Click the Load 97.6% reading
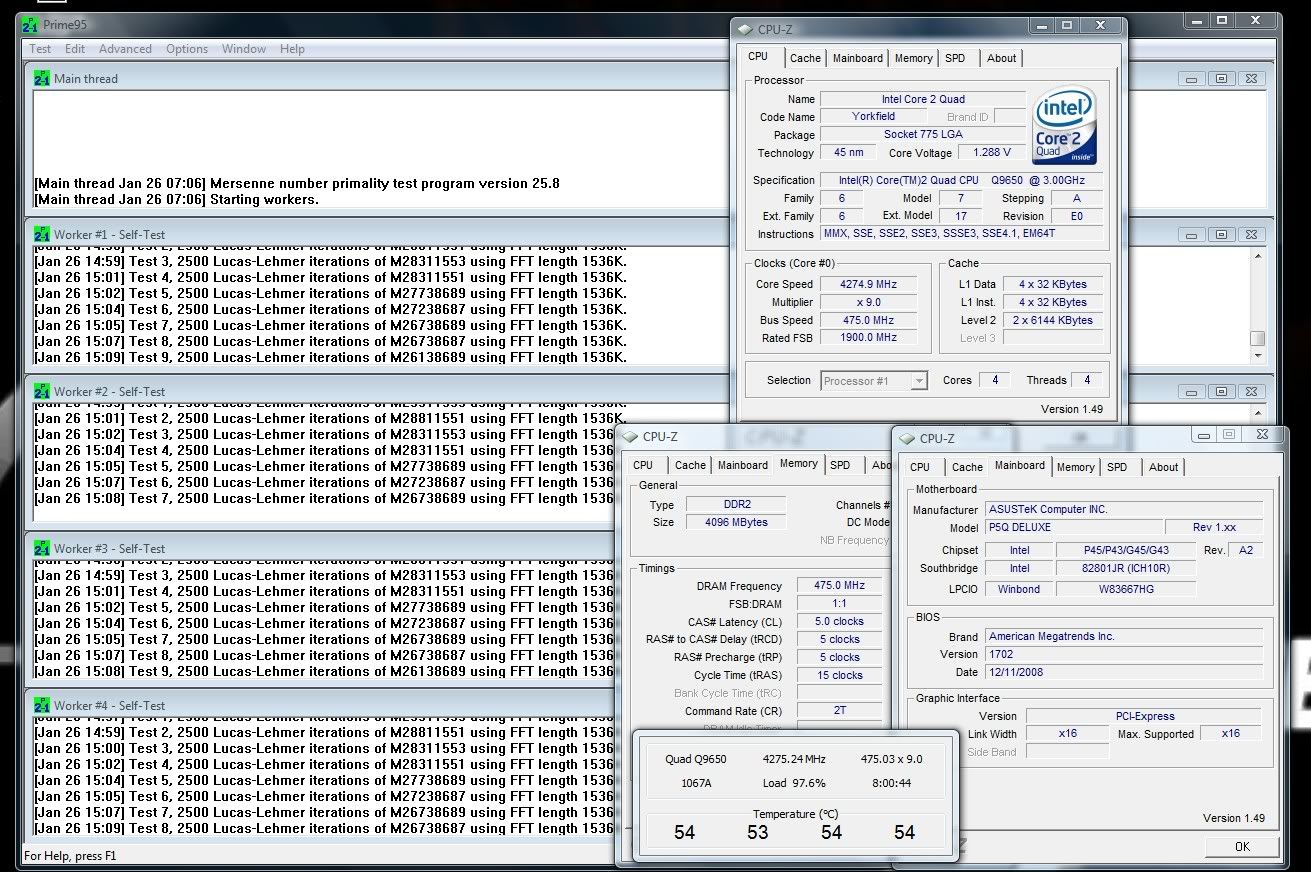 (x=794, y=783)
